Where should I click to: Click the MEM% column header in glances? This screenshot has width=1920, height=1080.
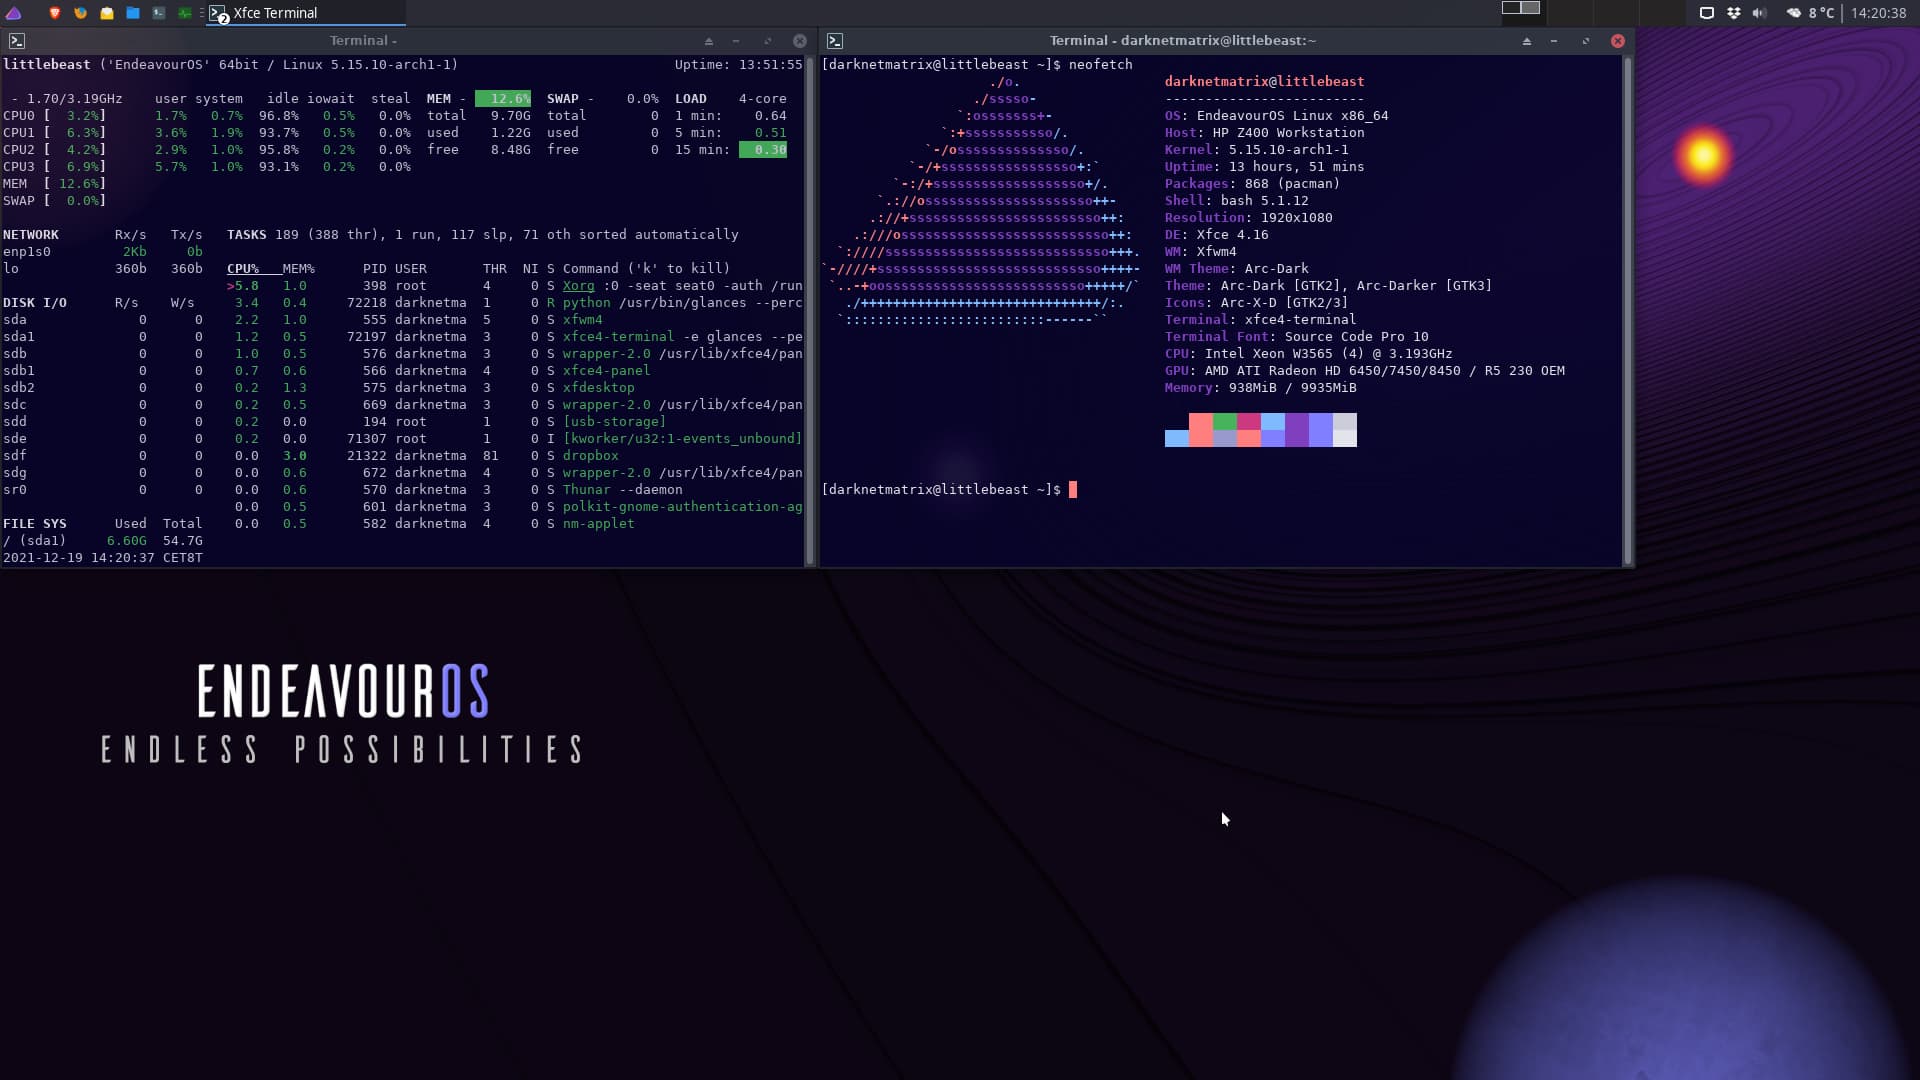point(299,268)
